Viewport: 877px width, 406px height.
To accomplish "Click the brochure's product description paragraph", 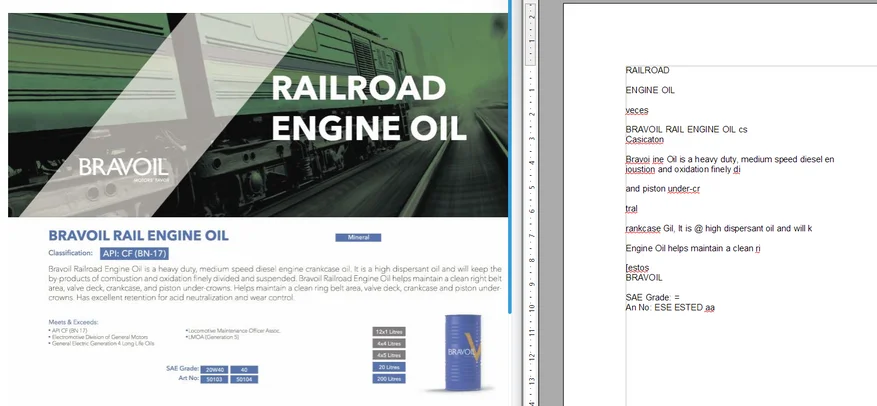I will (275, 284).
